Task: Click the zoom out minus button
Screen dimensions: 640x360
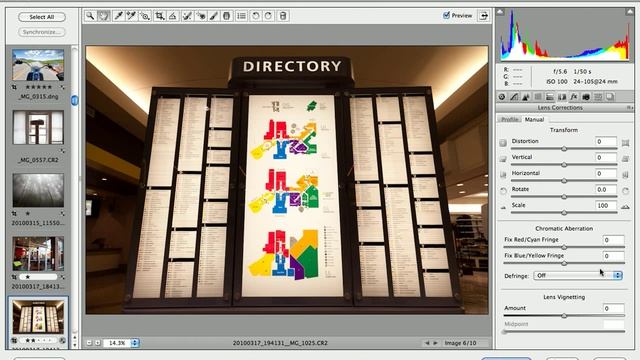Action: point(89,343)
